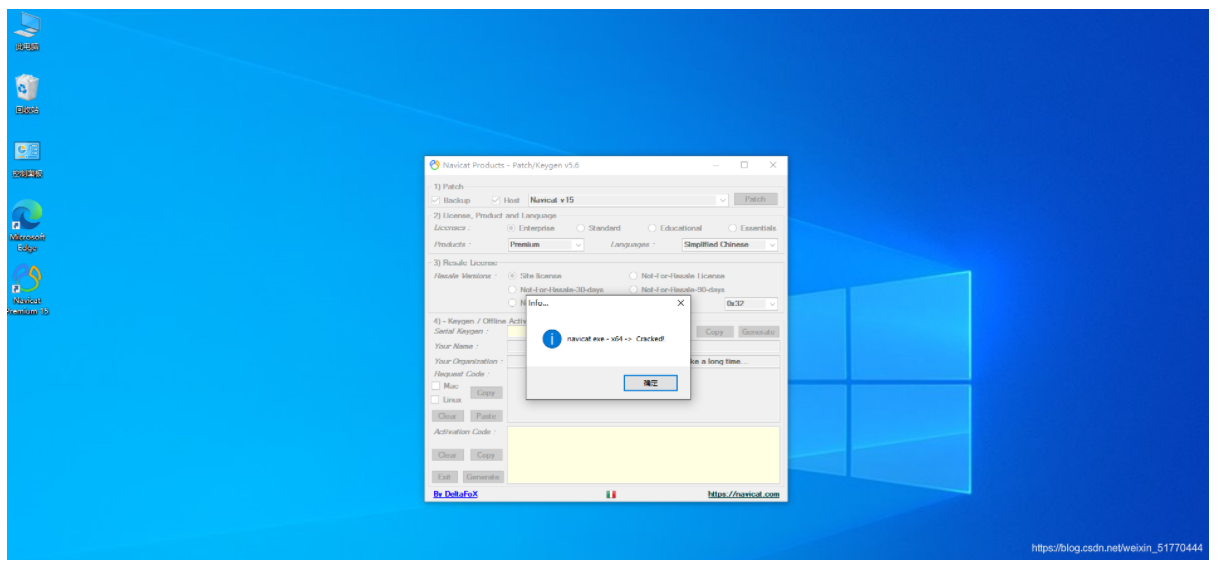Click the Patch button
Screen dimensions: 1226x571
tap(755, 199)
